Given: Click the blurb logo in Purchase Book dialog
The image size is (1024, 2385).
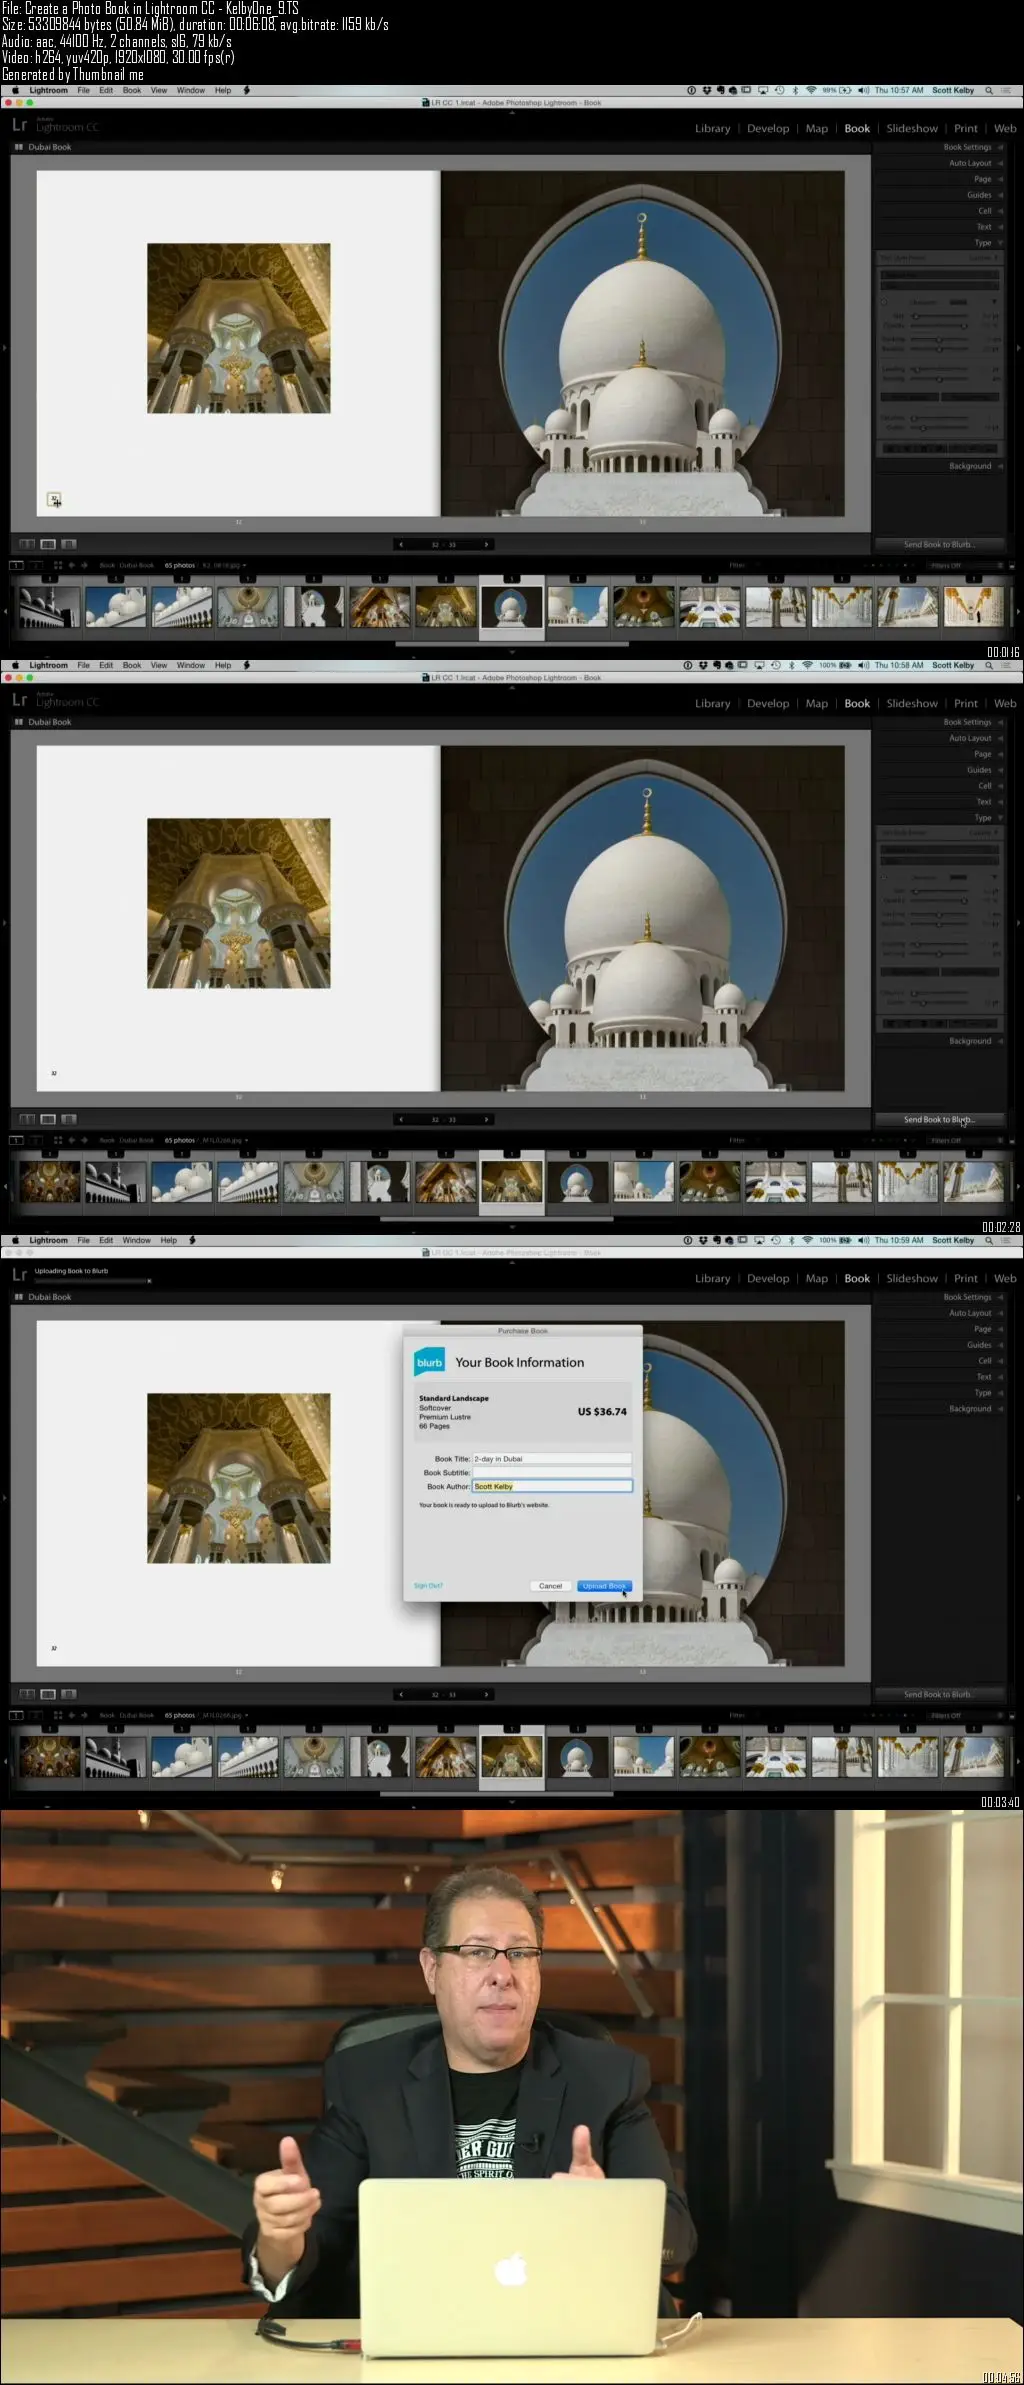Looking at the screenshot, I should (x=430, y=1363).
